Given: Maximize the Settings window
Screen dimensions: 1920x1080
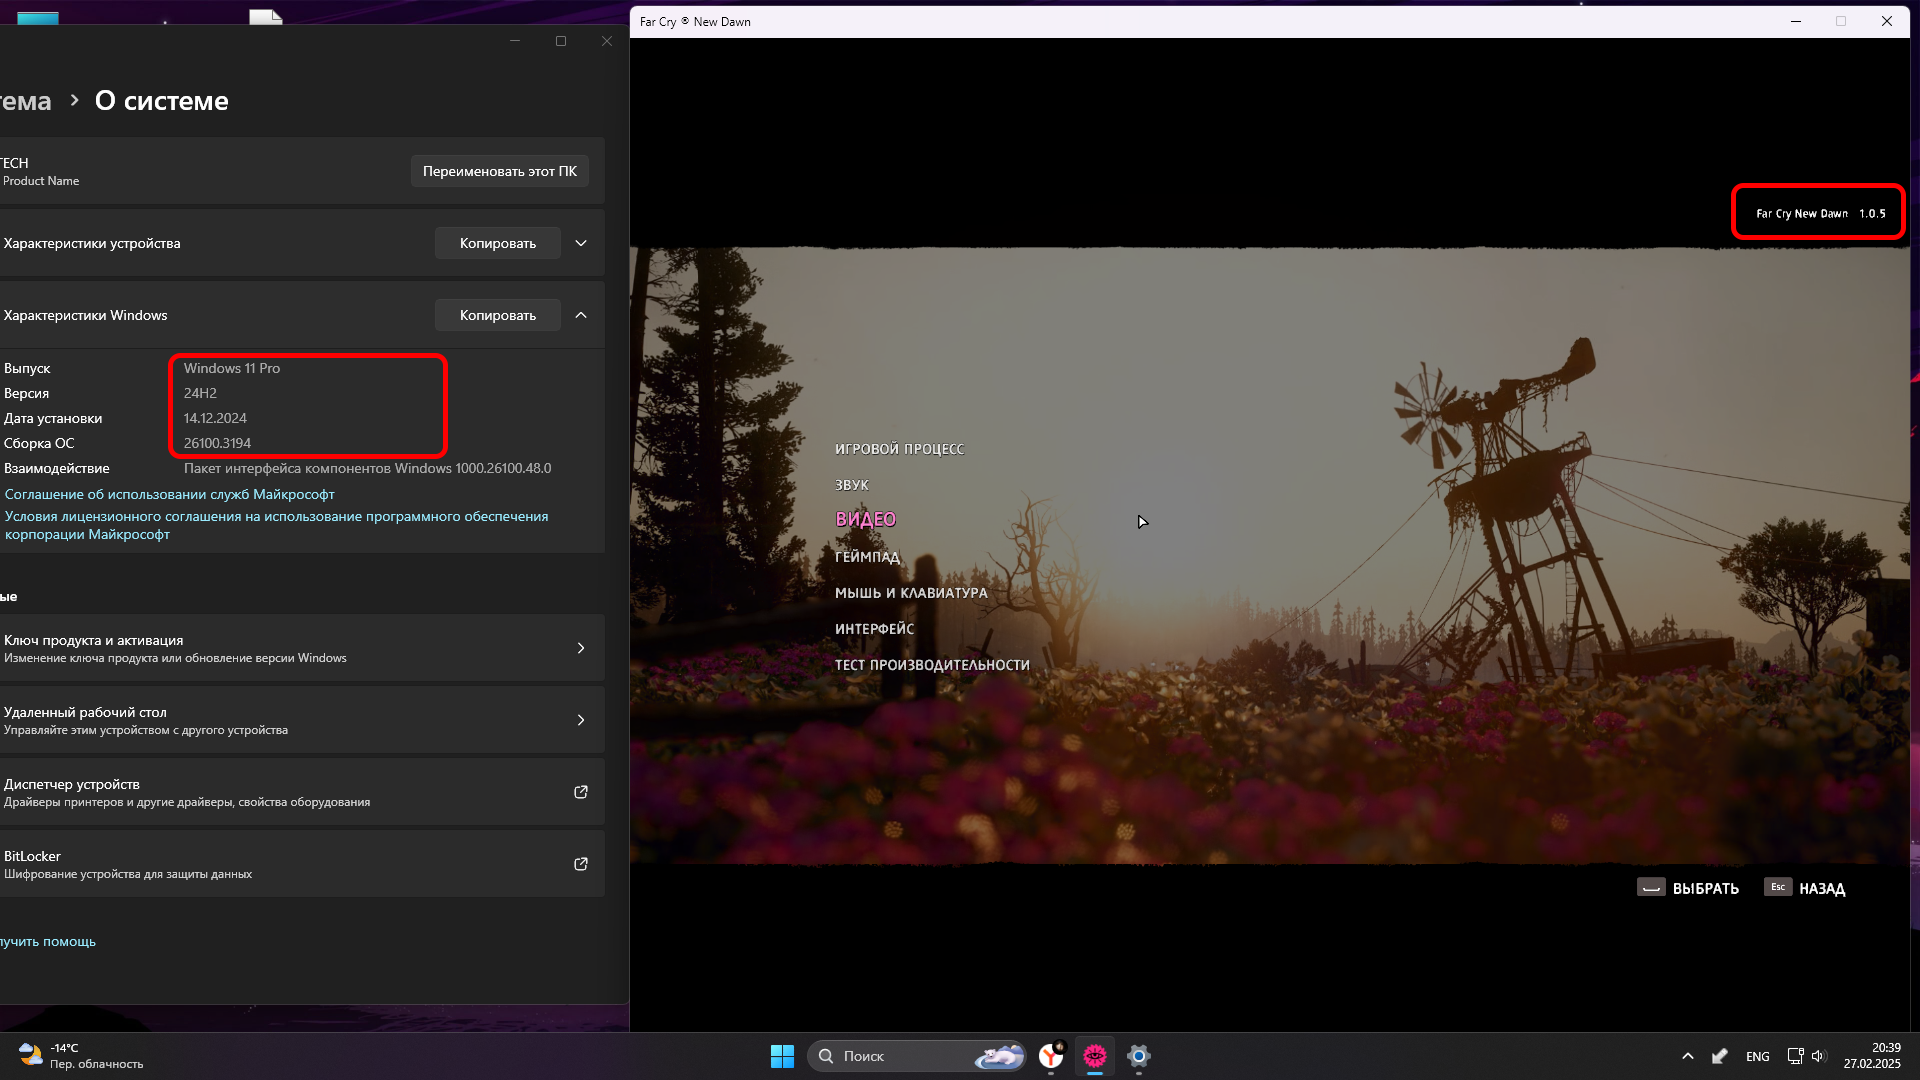Looking at the screenshot, I should coord(561,41).
